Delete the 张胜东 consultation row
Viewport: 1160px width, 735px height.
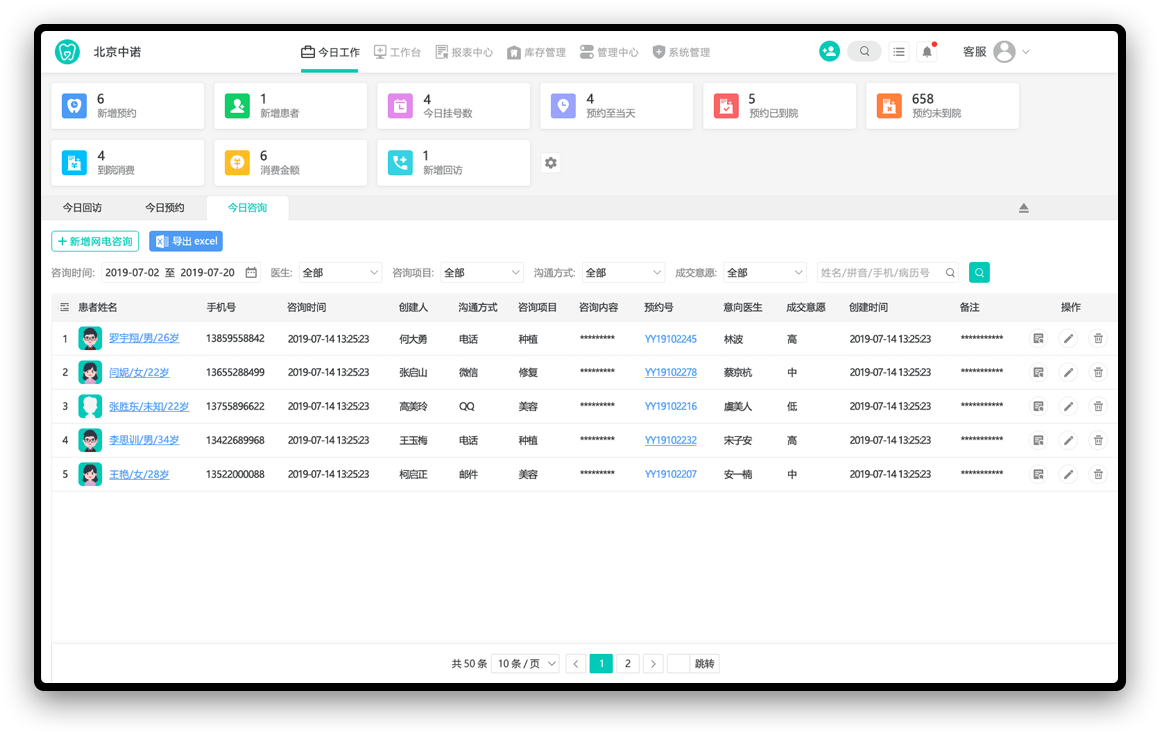1098,407
